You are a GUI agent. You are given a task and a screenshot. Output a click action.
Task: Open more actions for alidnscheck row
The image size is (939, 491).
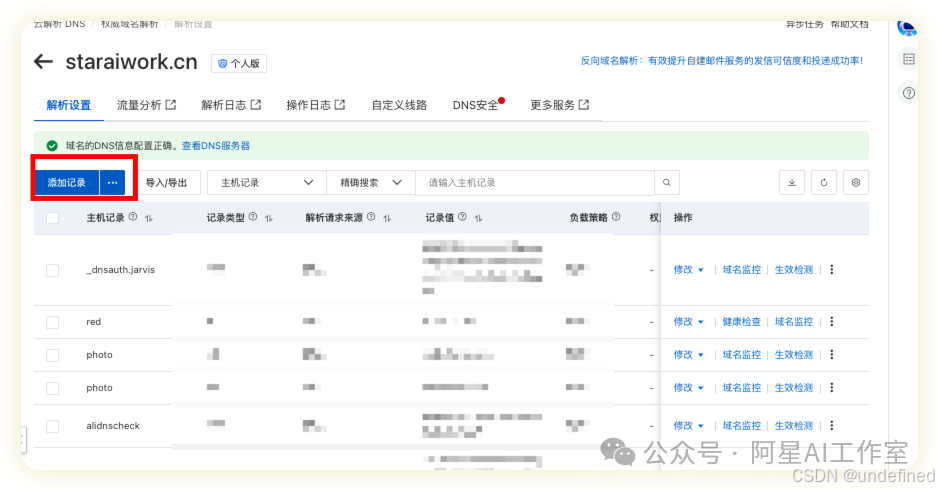click(832, 426)
